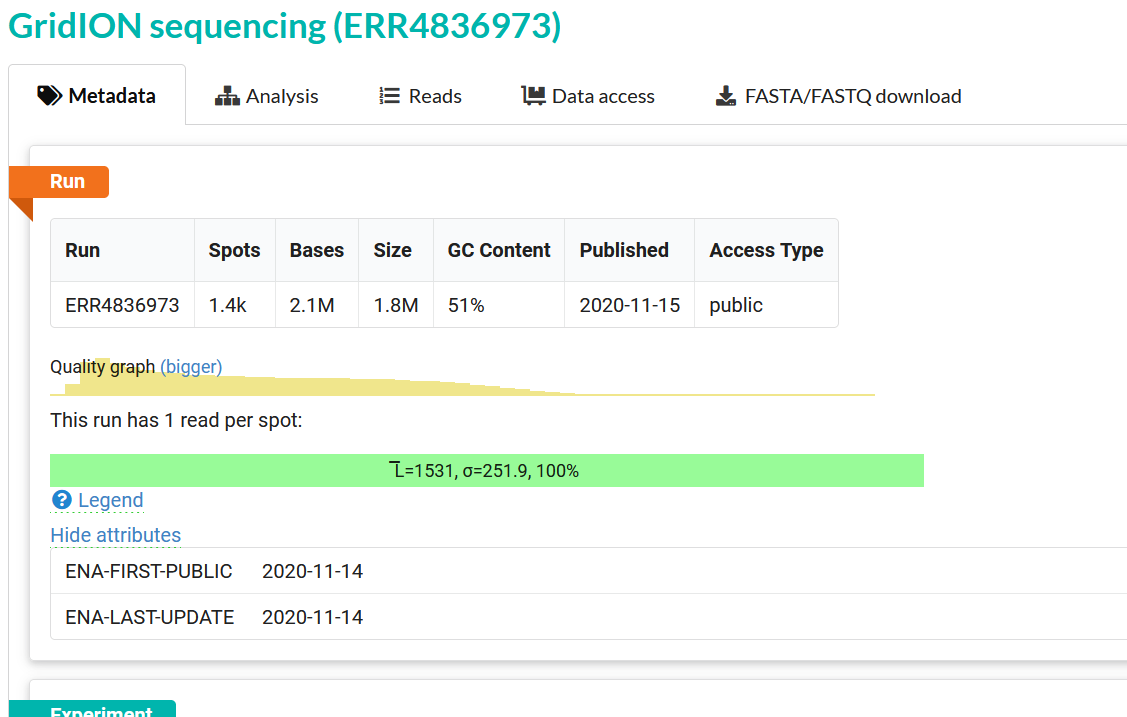Click the Spots column header
This screenshot has width=1127, height=717.
234,250
